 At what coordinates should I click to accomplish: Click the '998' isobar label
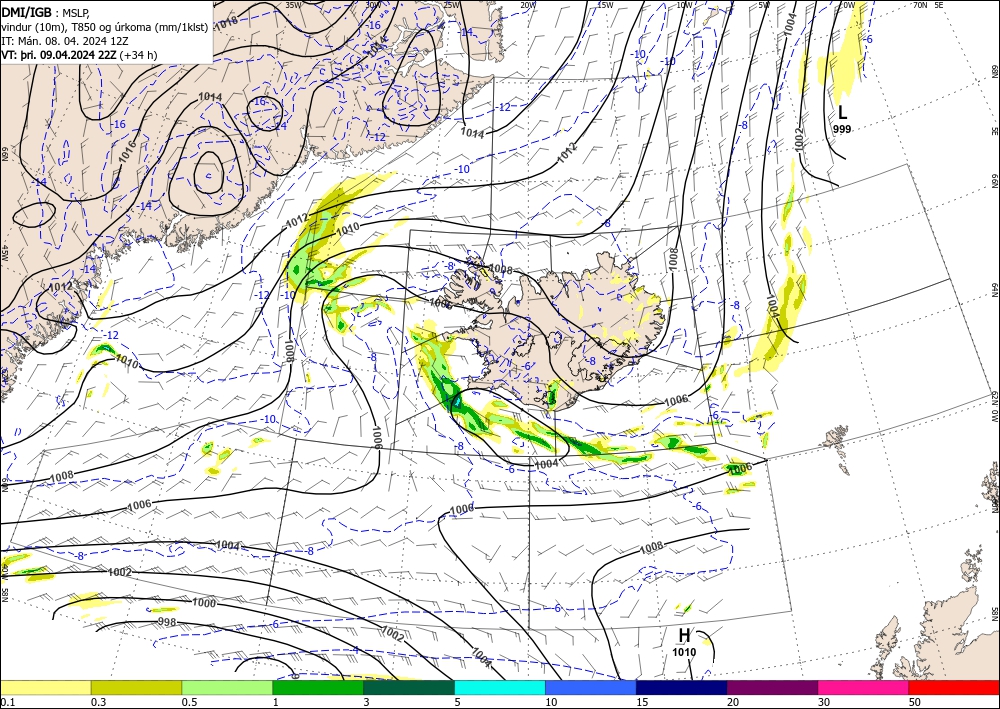tap(166, 622)
